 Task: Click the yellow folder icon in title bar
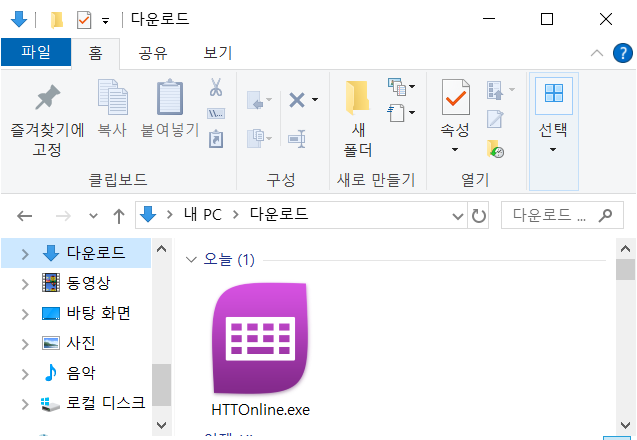pos(56,19)
